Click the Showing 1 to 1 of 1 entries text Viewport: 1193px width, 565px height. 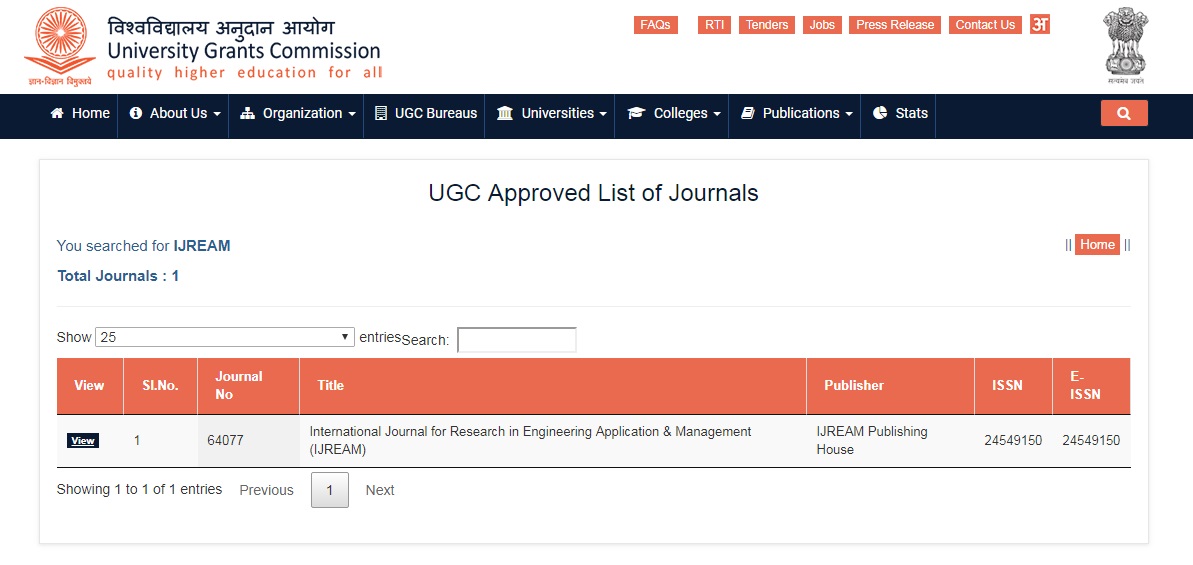[x=139, y=489]
